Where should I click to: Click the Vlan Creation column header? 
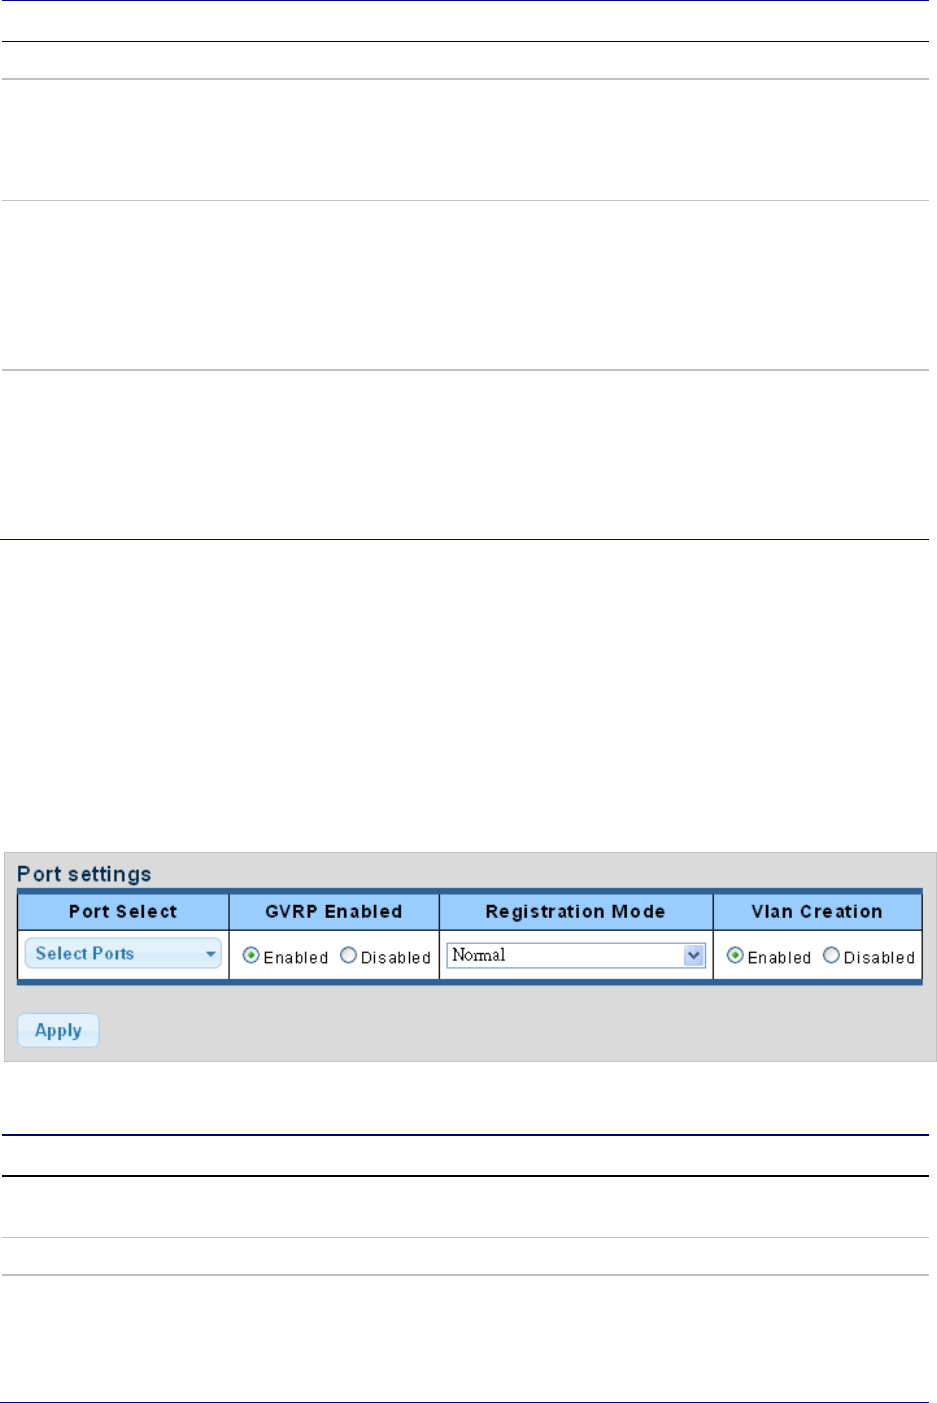click(817, 911)
